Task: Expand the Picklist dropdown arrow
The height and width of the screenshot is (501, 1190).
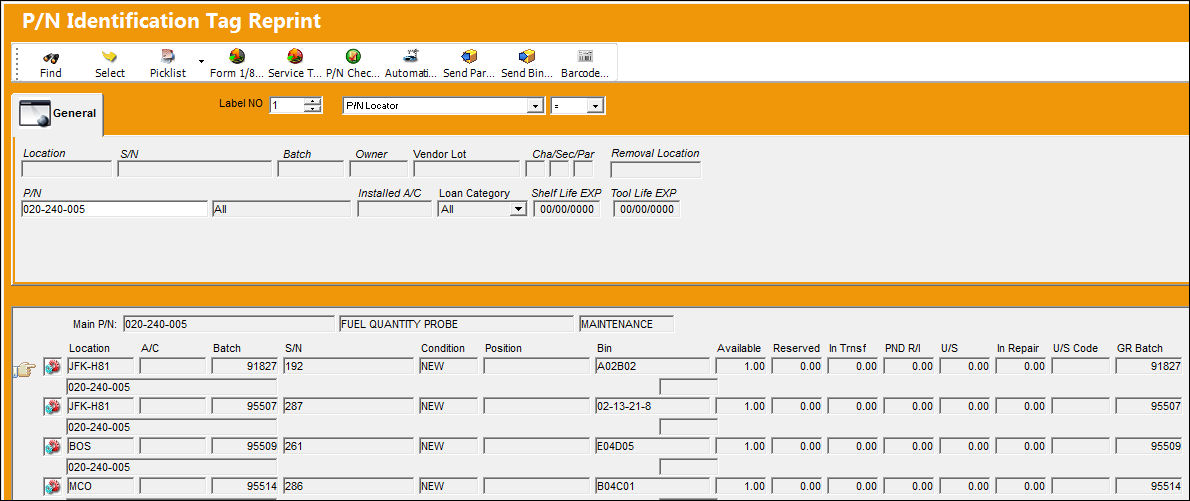Action: pyautogui.click(x=201, y=61)
